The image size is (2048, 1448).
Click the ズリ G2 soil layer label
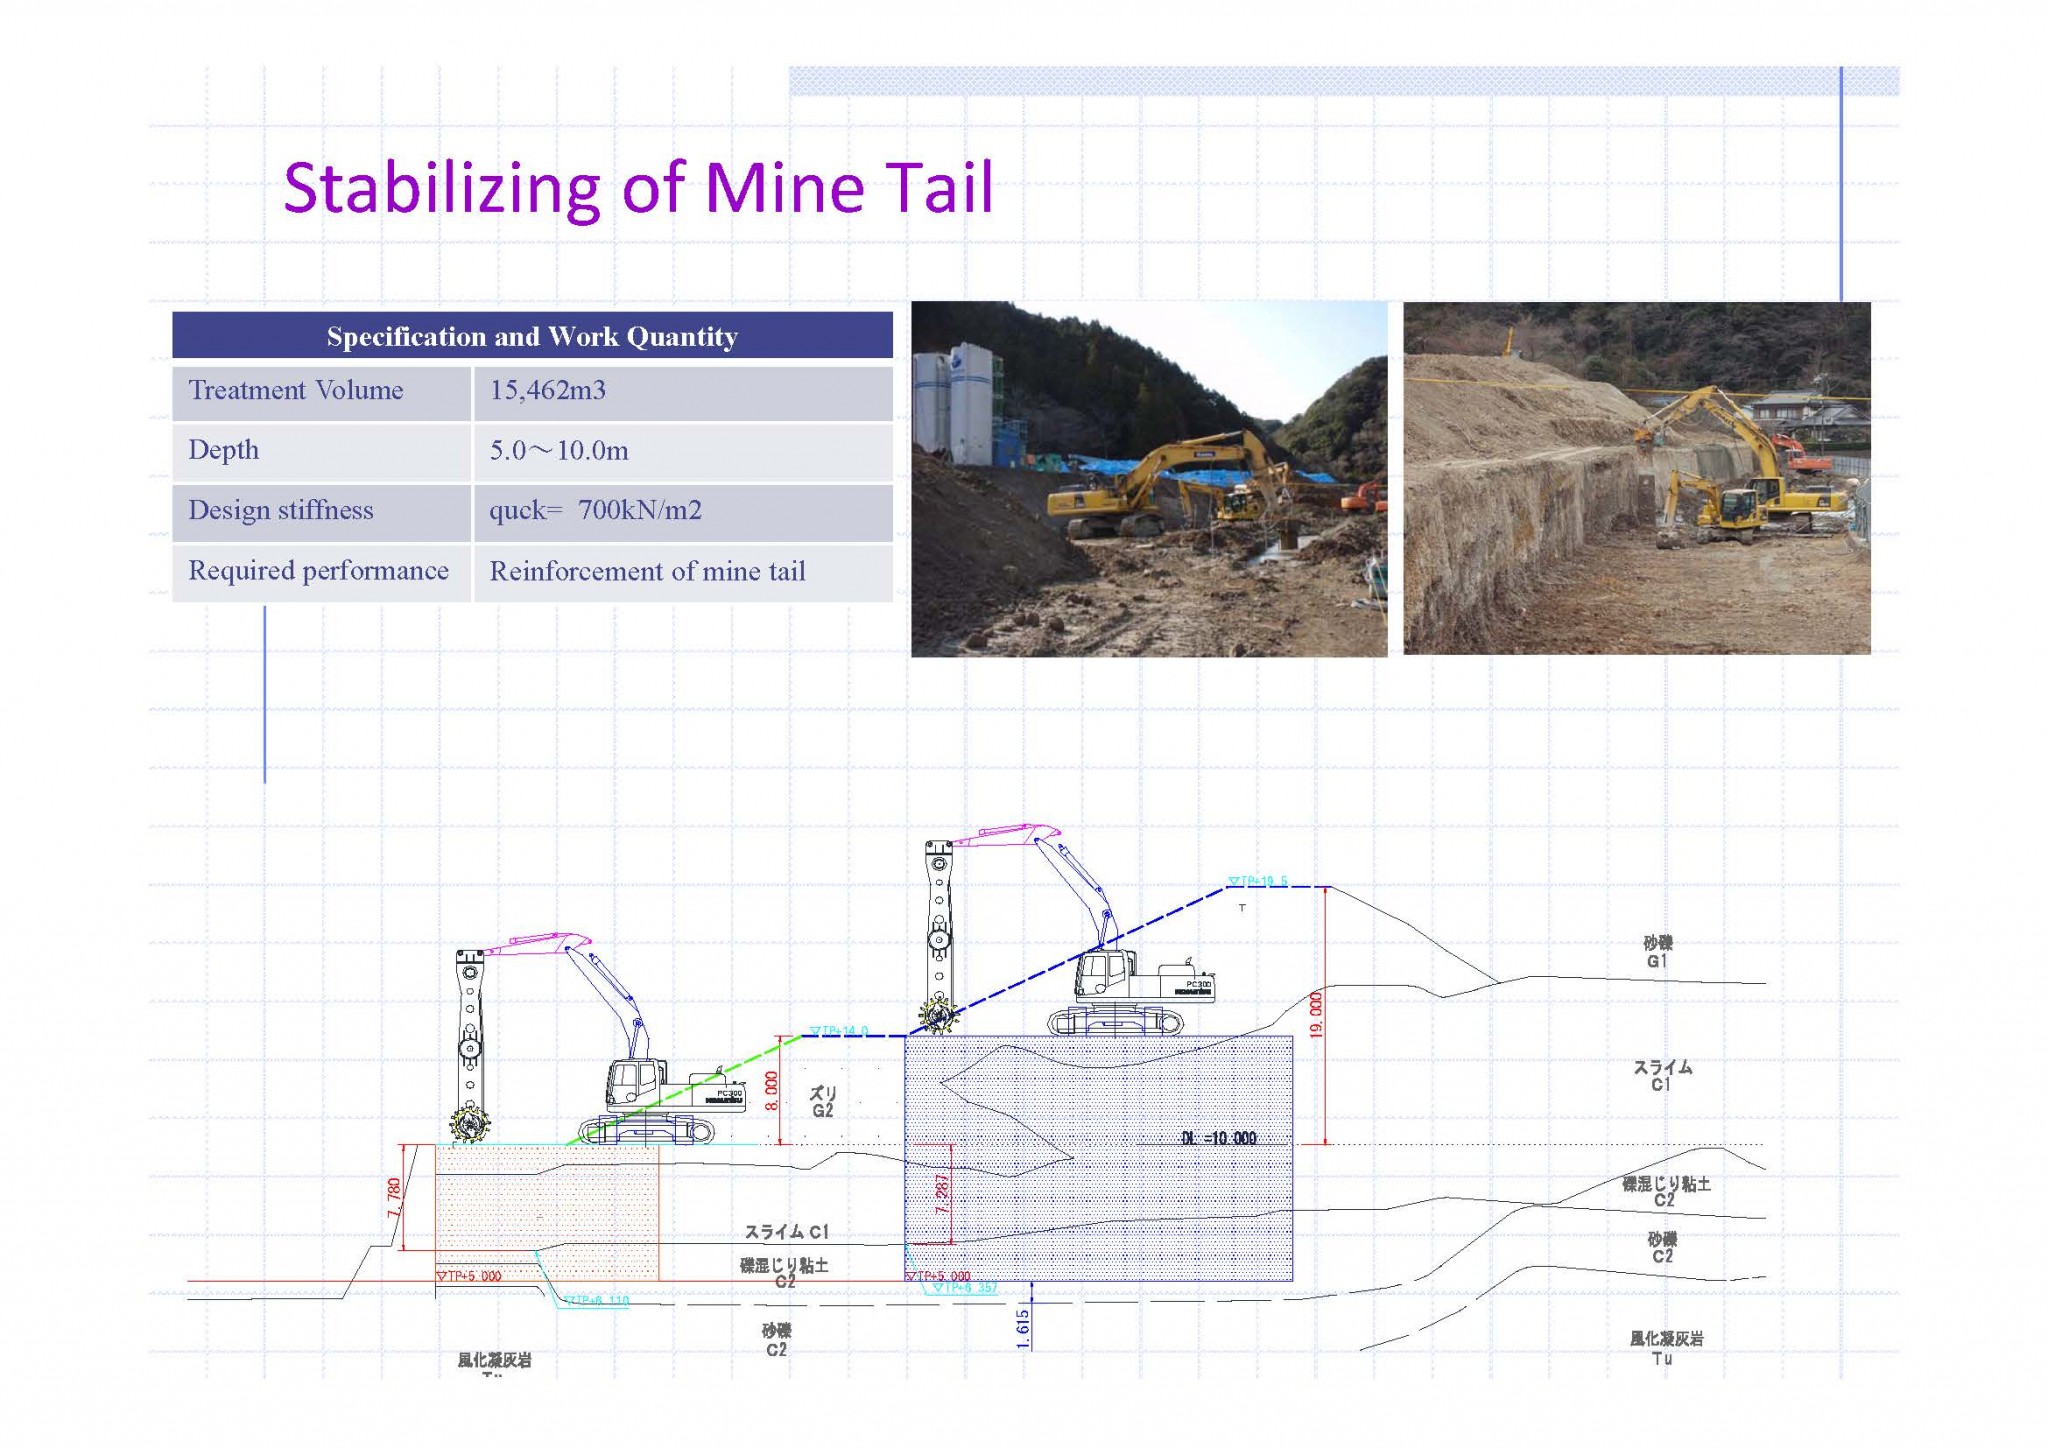(x=822, y=1102)
